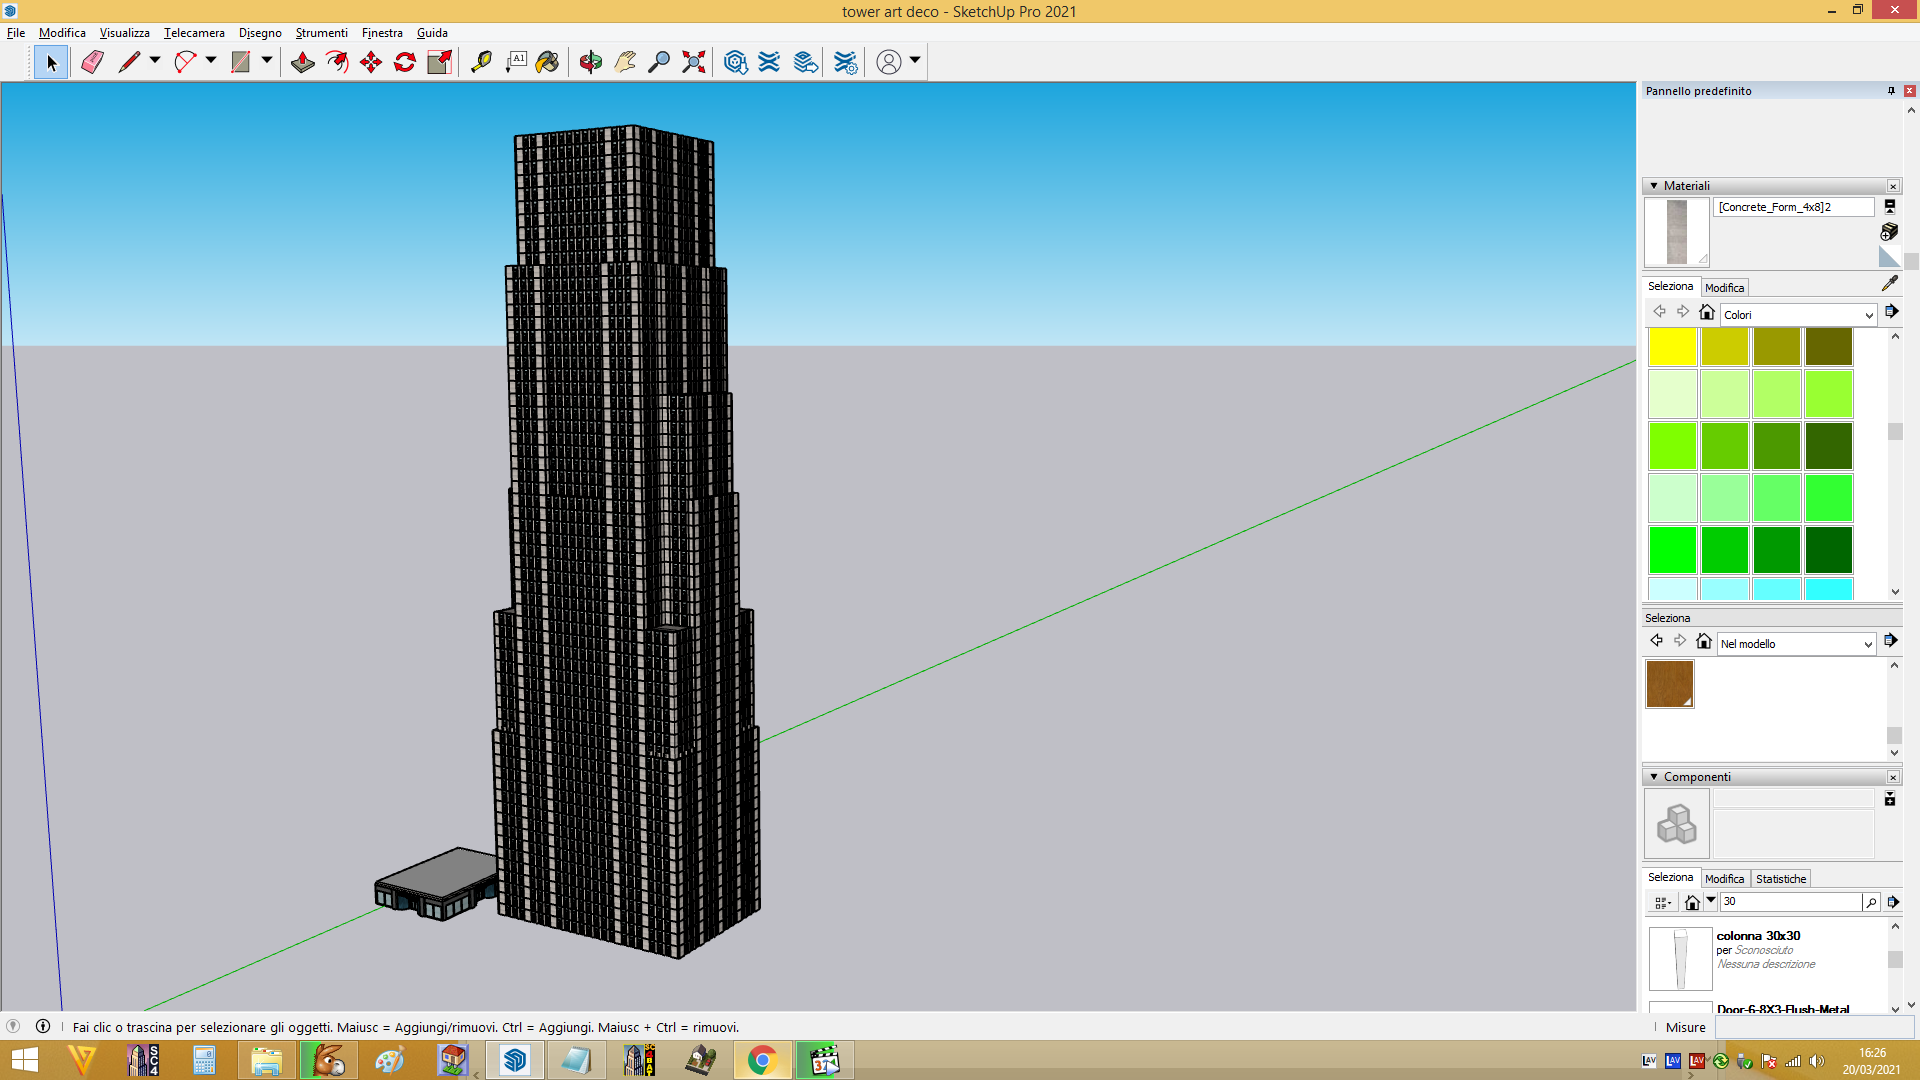Click the components search magnifier button
Screen dimensions: 1920x1080
tap(1871, 902)
